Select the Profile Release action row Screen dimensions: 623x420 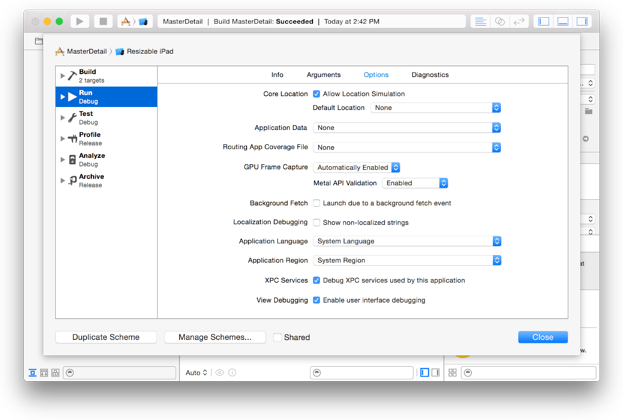click(x=106, y=139)
